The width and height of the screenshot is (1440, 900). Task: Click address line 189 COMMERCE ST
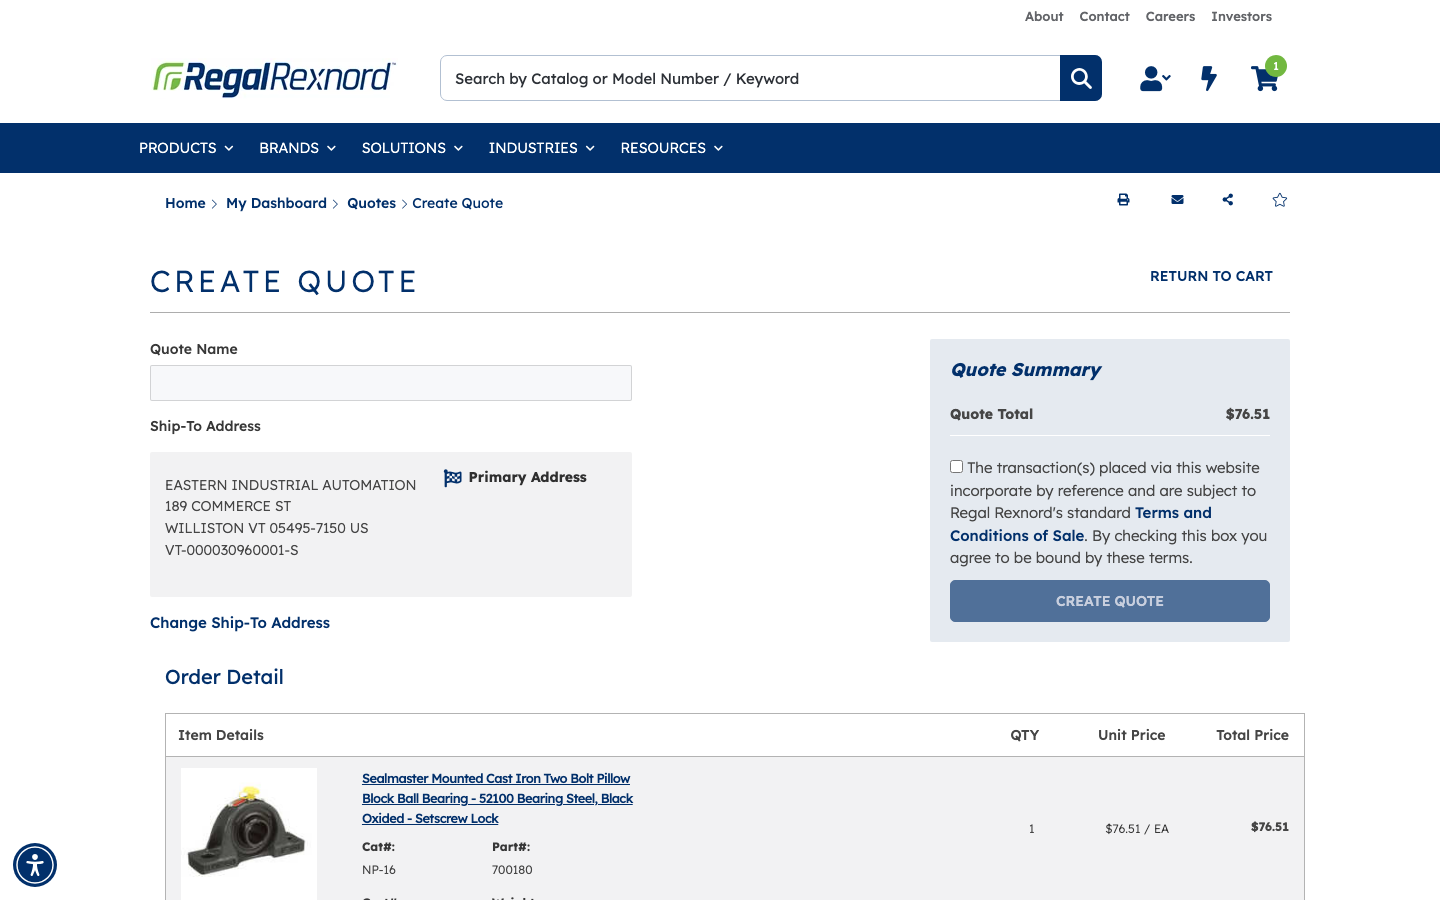click(228, 506)
